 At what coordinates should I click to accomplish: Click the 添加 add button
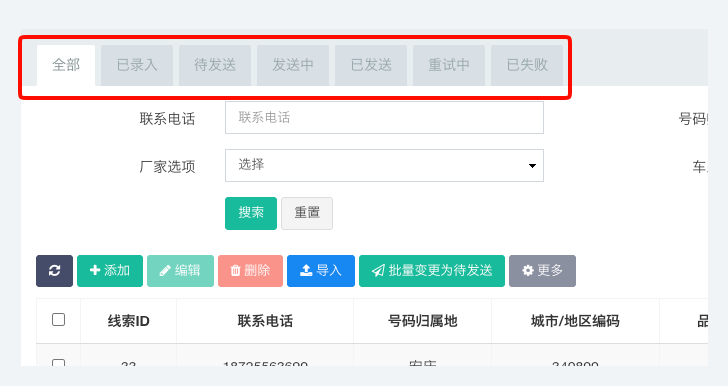pos(110,271)
